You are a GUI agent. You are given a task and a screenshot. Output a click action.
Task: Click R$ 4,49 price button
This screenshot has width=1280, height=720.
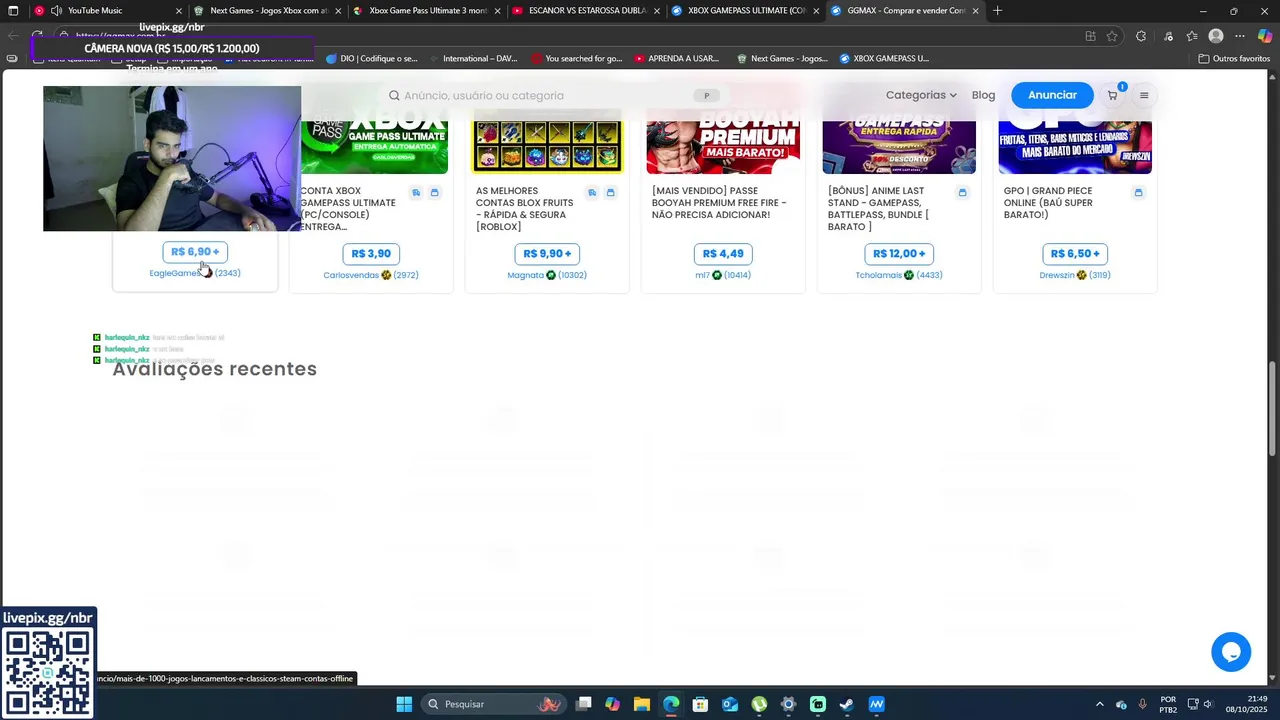(723, 254)
